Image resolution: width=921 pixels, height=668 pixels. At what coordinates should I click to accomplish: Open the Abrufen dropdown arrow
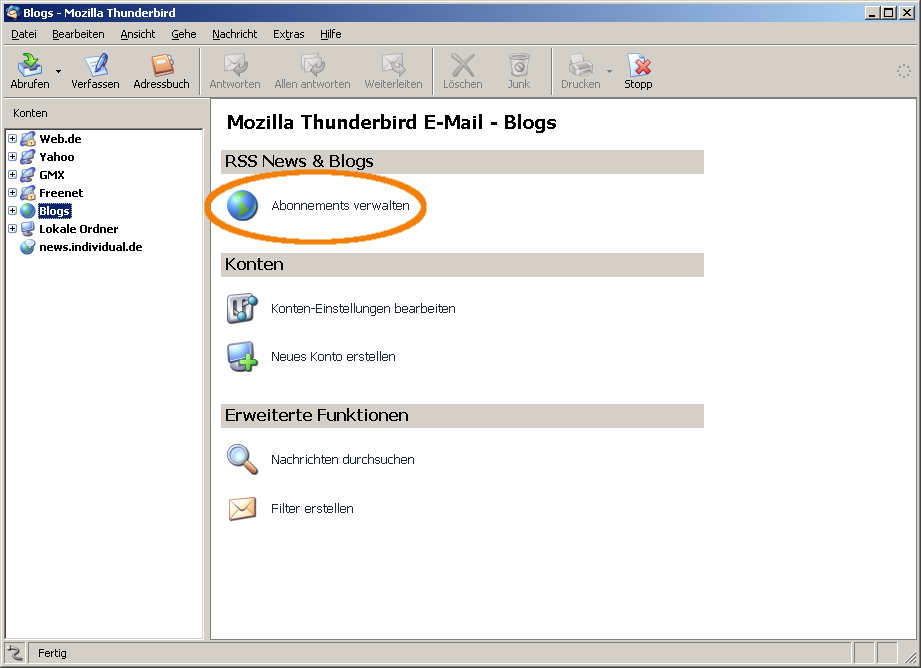(58, 72)
